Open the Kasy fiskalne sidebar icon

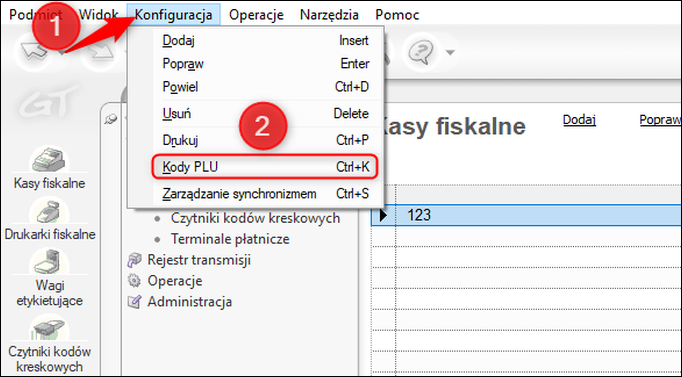49,160
